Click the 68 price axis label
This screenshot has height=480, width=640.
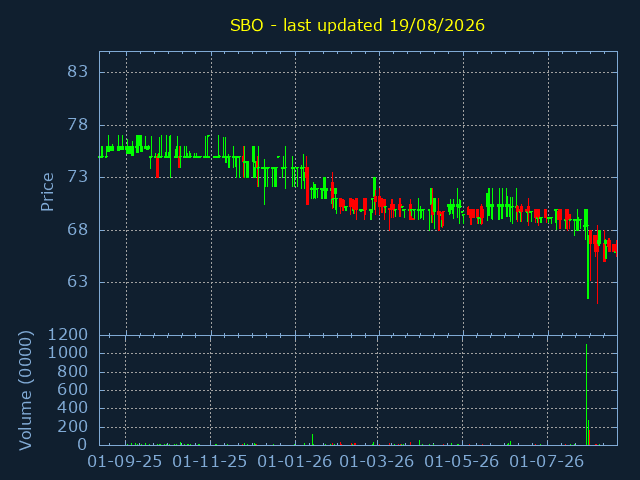pyautogui.click(x=78, y=230)
